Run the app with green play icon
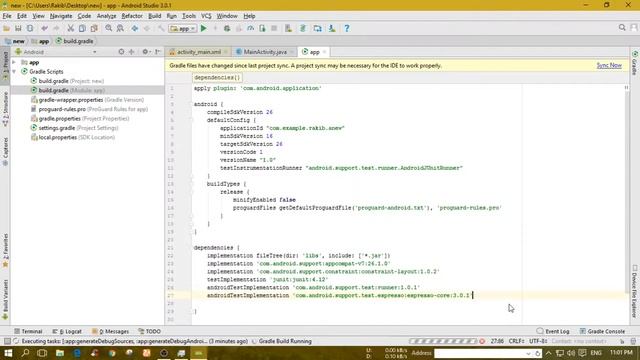 [x=204, y=29]
